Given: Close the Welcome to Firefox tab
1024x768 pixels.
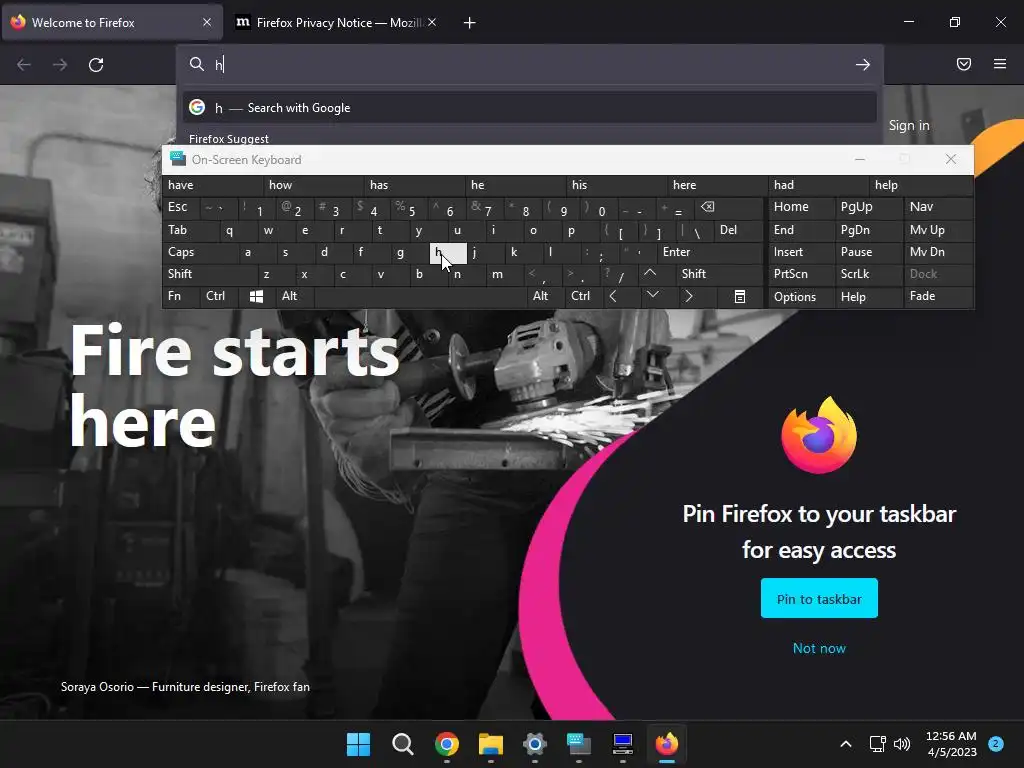Looking at the screenshot, I should (x=206, y=22).
